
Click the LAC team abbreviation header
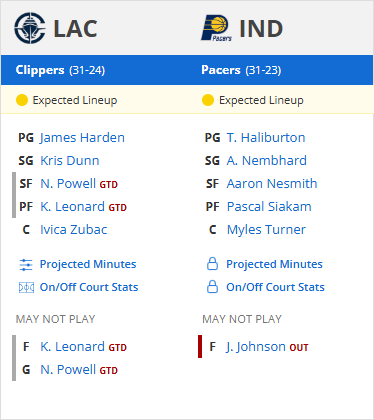click(x=75, y=29)
